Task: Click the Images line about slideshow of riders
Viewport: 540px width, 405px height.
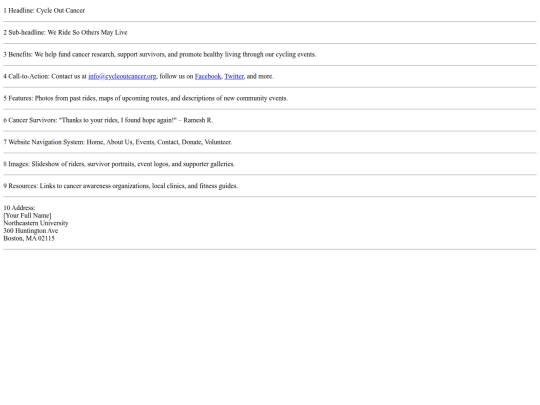Action: coord(119,164)
